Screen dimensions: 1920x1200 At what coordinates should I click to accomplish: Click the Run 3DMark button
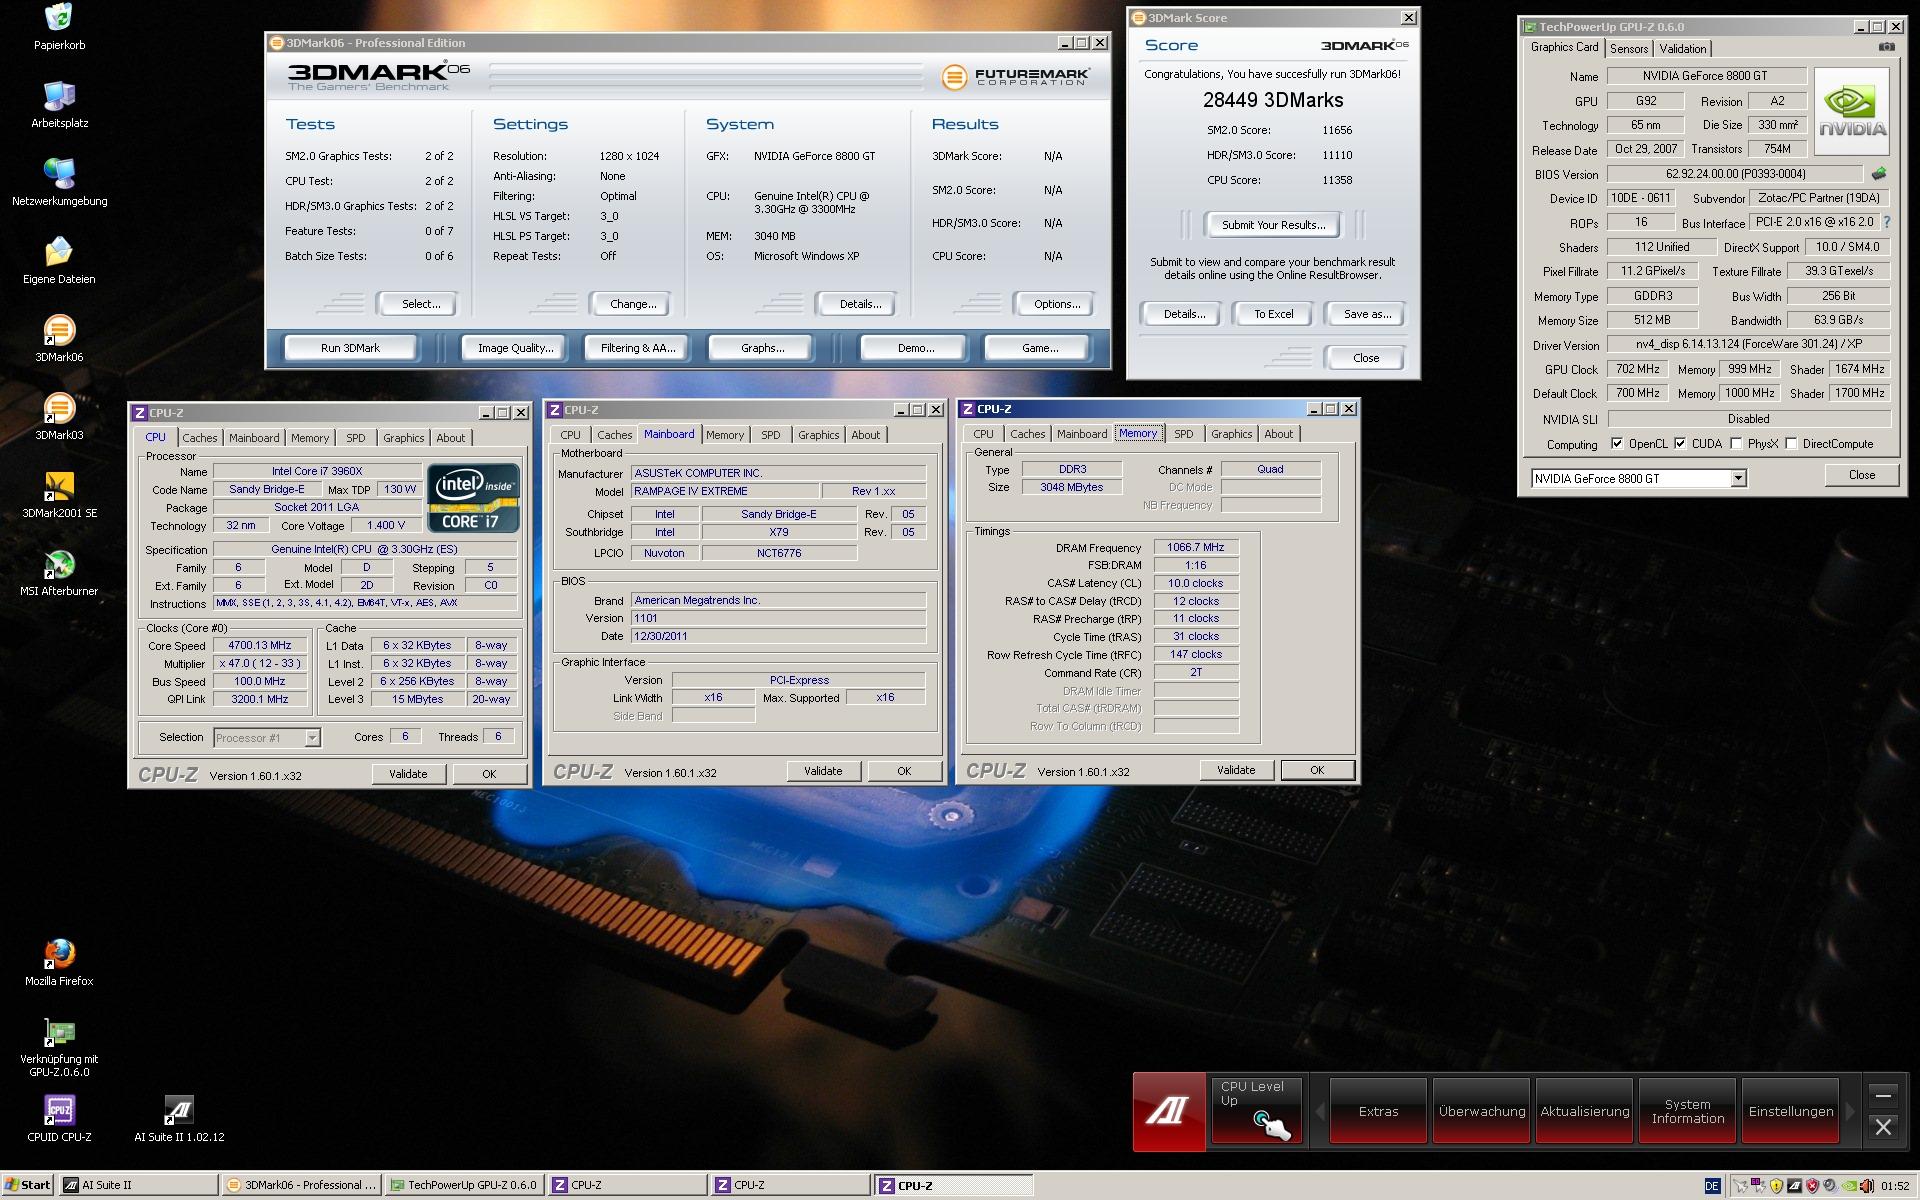click(350, 348)
